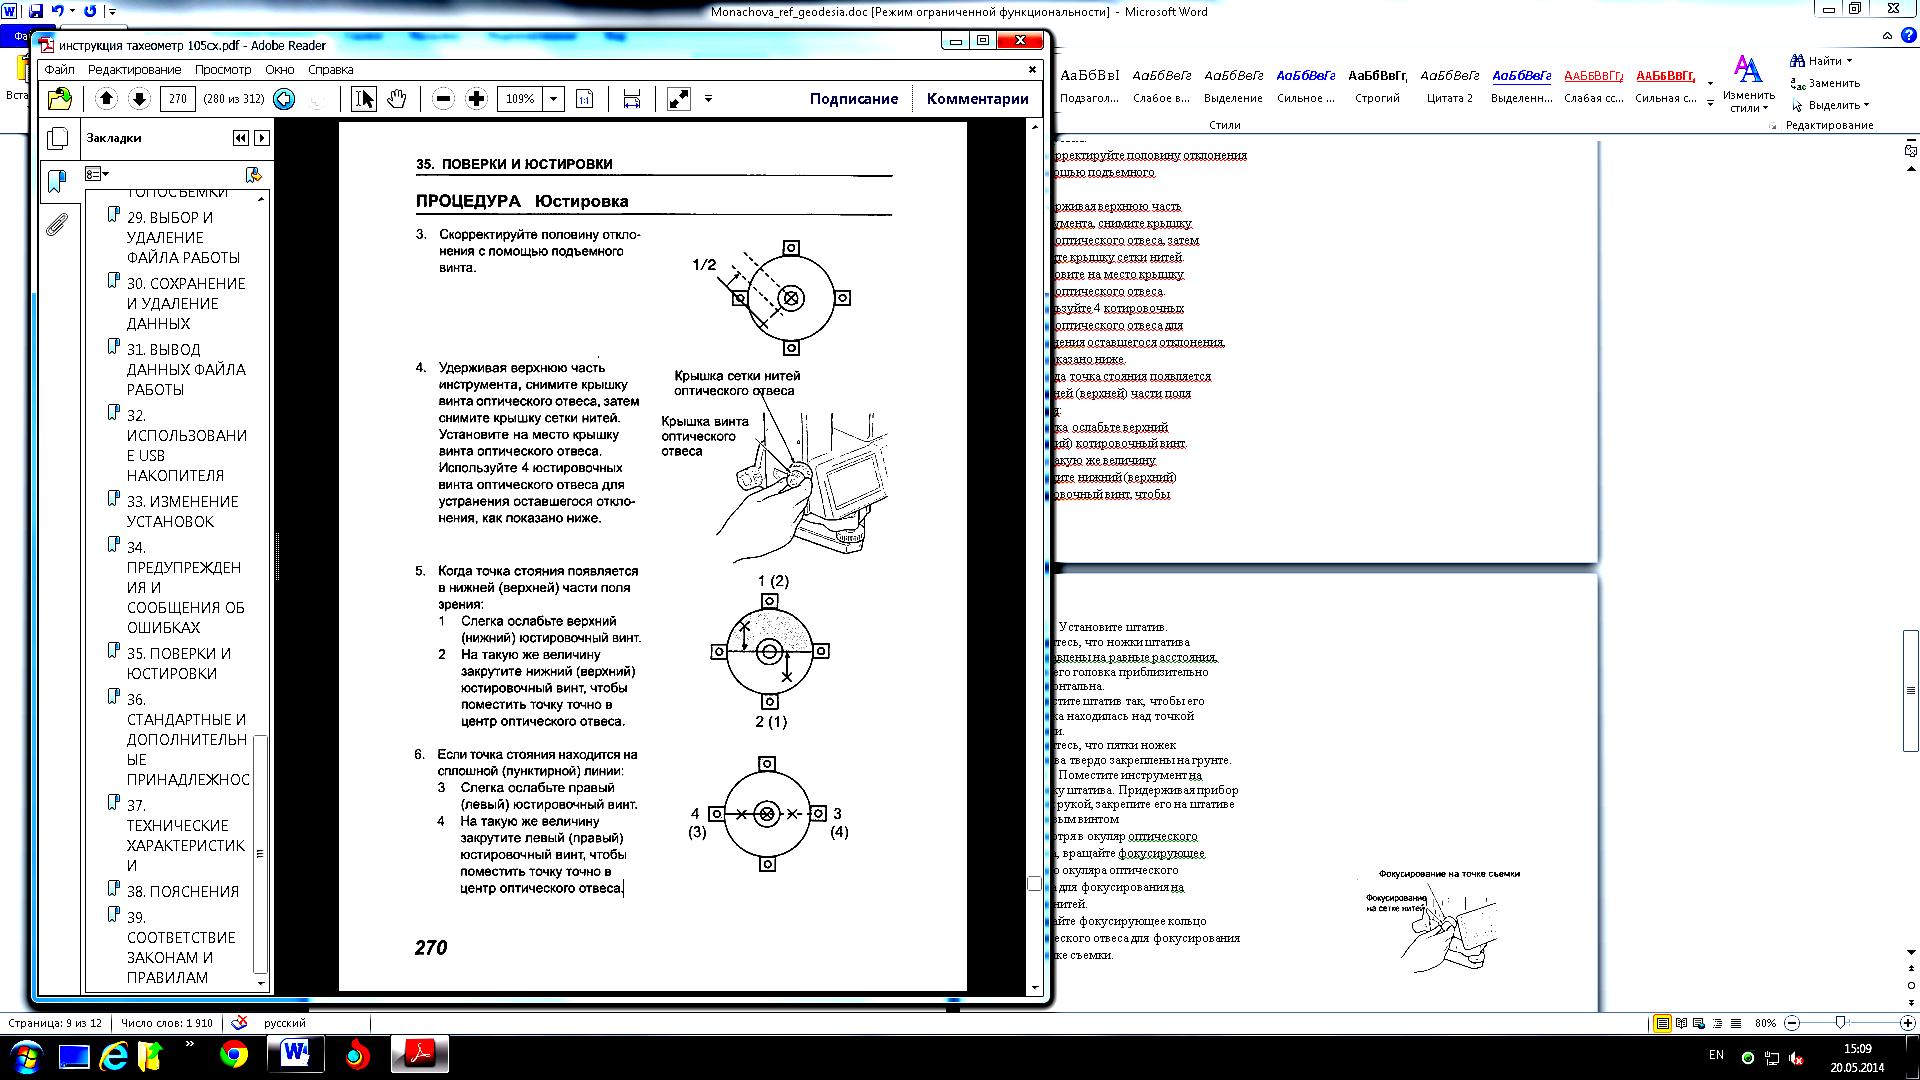Zoom out with the minus button
This screenshot has width=1920, height=1080.
pos(443,98)
